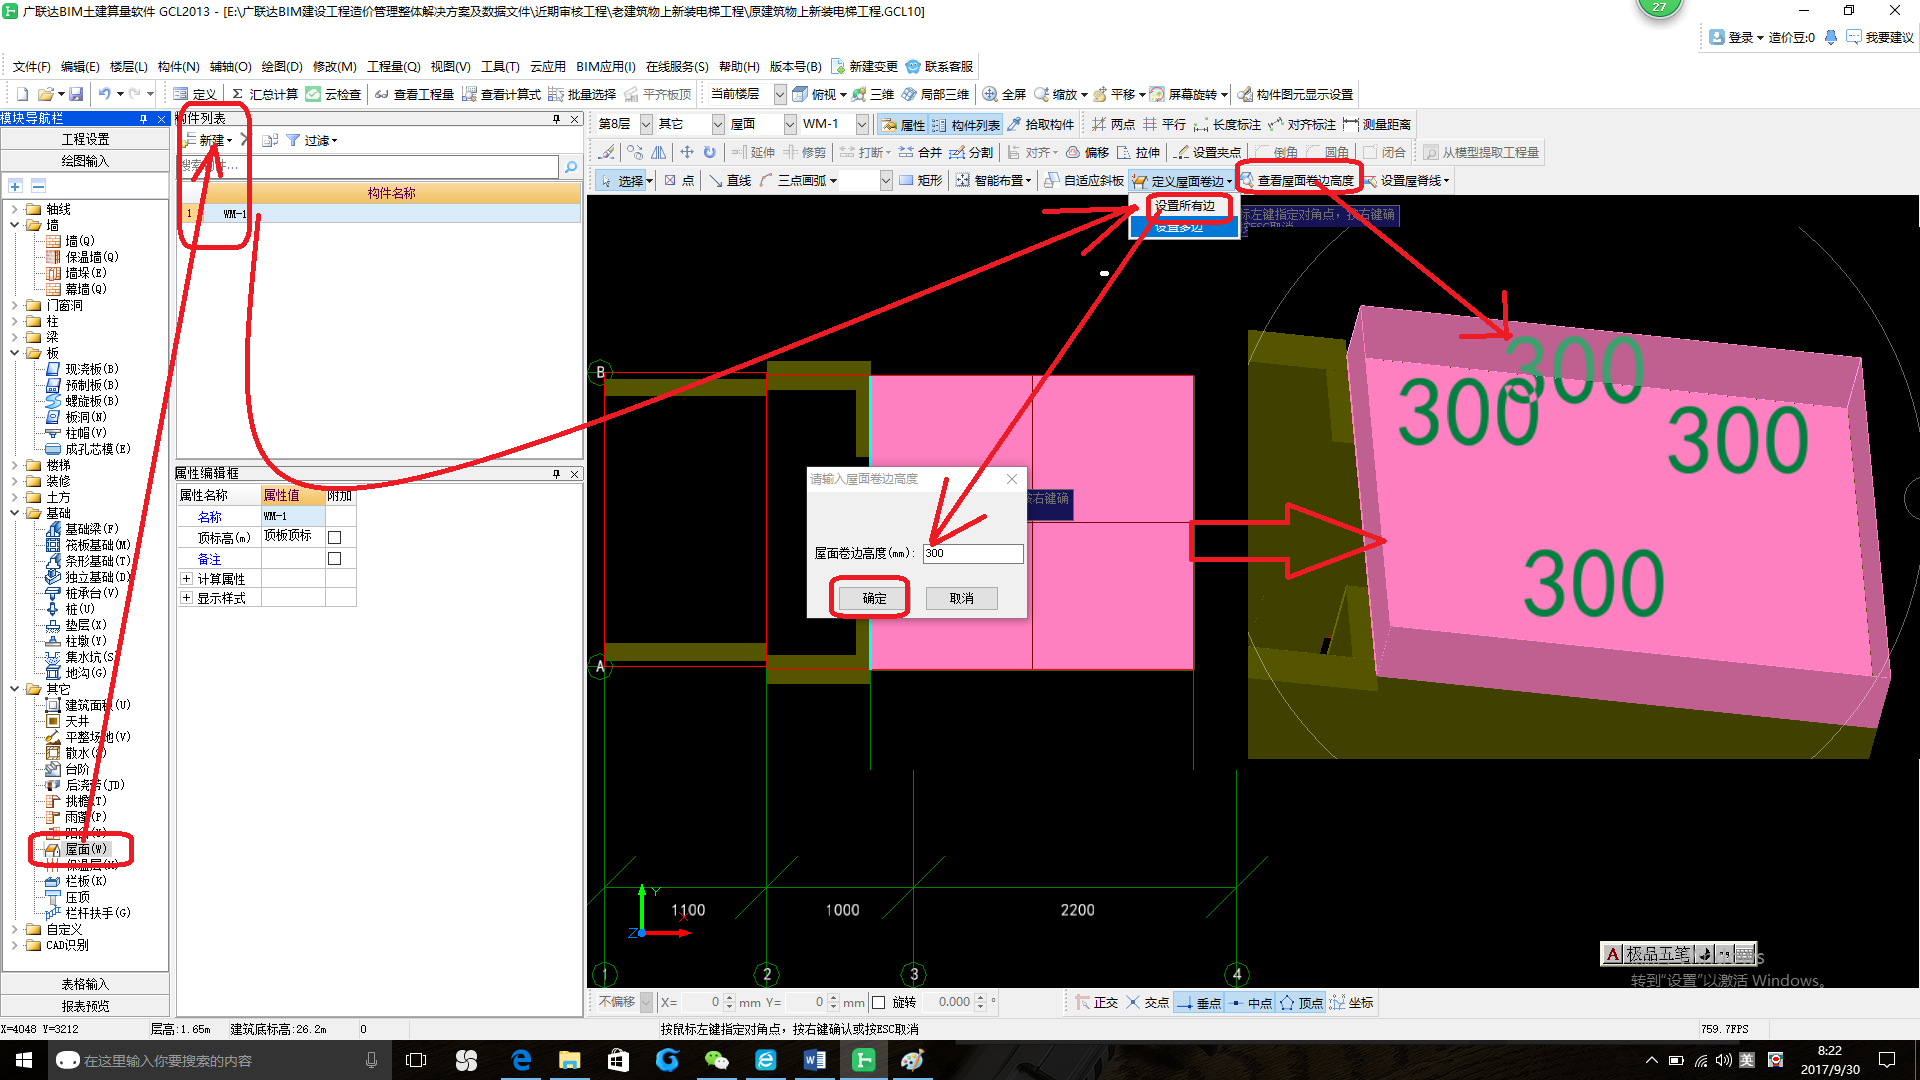Open the 文件(F) menu
The height and width of the screenshot is (1080, 1920).
tap(32, 66)
